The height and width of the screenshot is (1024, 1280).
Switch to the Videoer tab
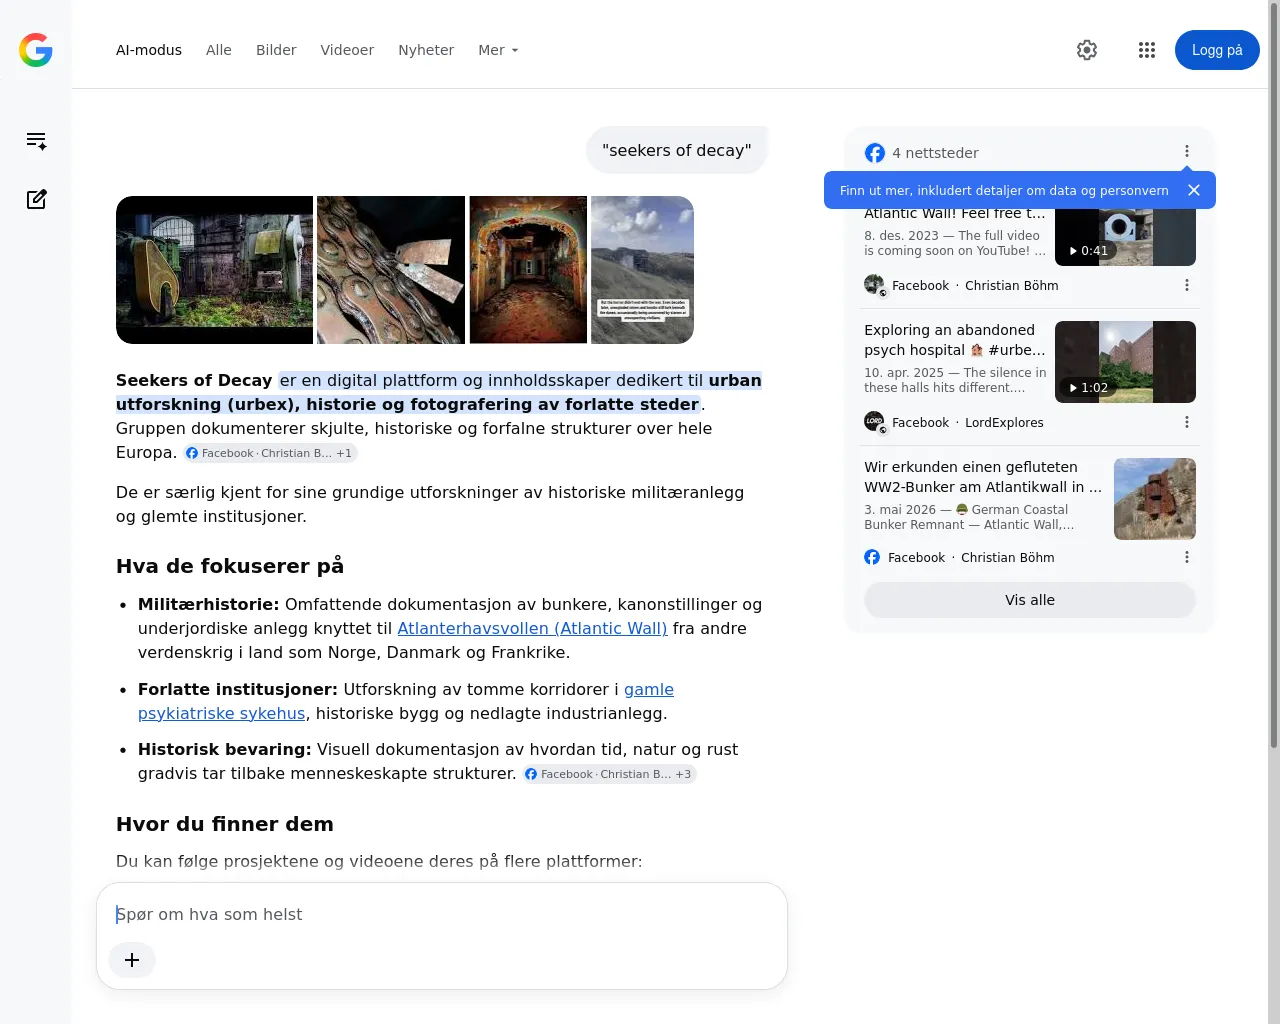click(x=347, y=50)
